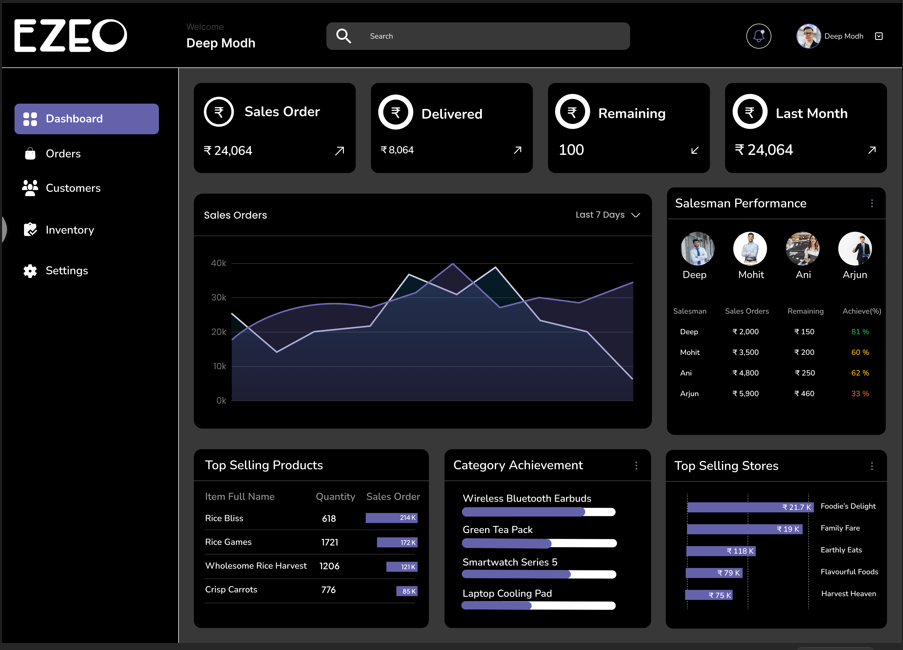Go to the Orders page
Screen dimensions: 903x650
[x=62, y=154]
